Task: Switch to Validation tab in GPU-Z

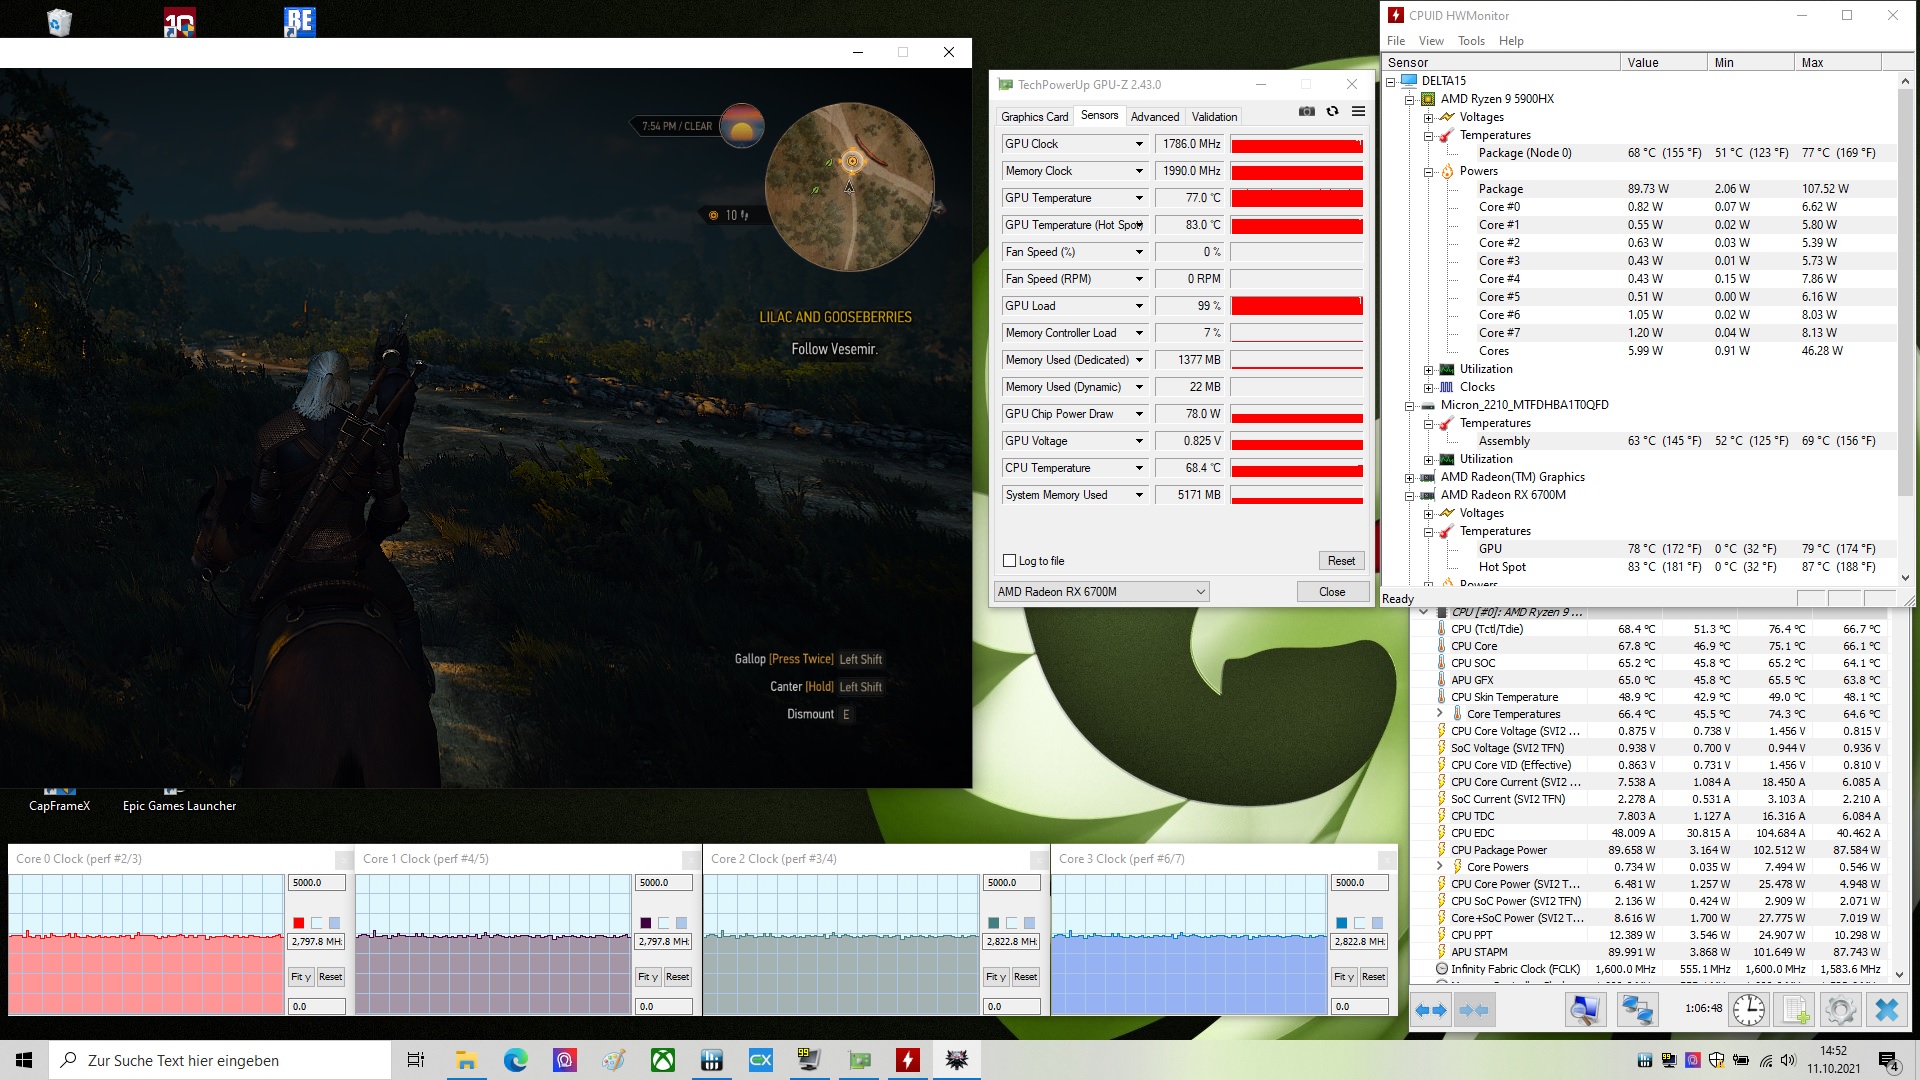Action: point(1214,117)
